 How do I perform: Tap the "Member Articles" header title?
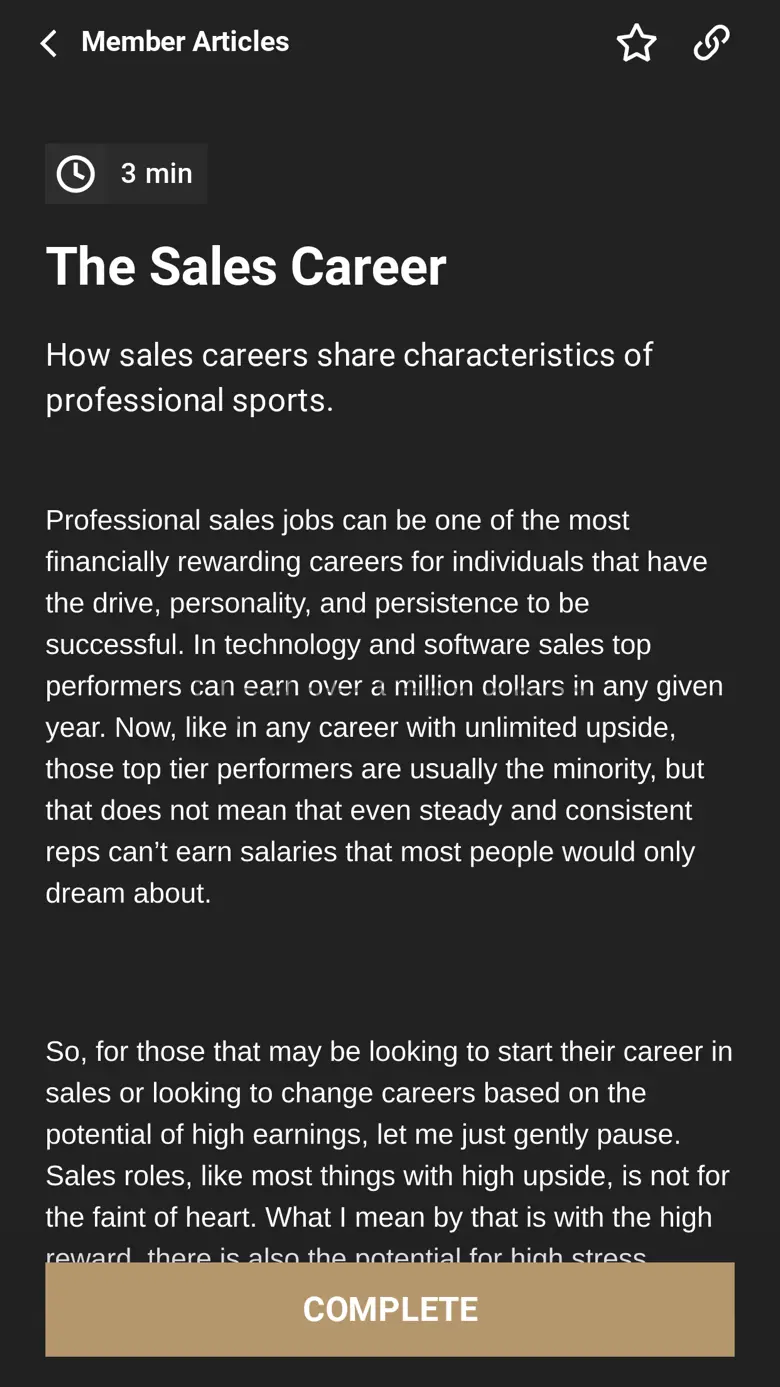click(185, 42)
